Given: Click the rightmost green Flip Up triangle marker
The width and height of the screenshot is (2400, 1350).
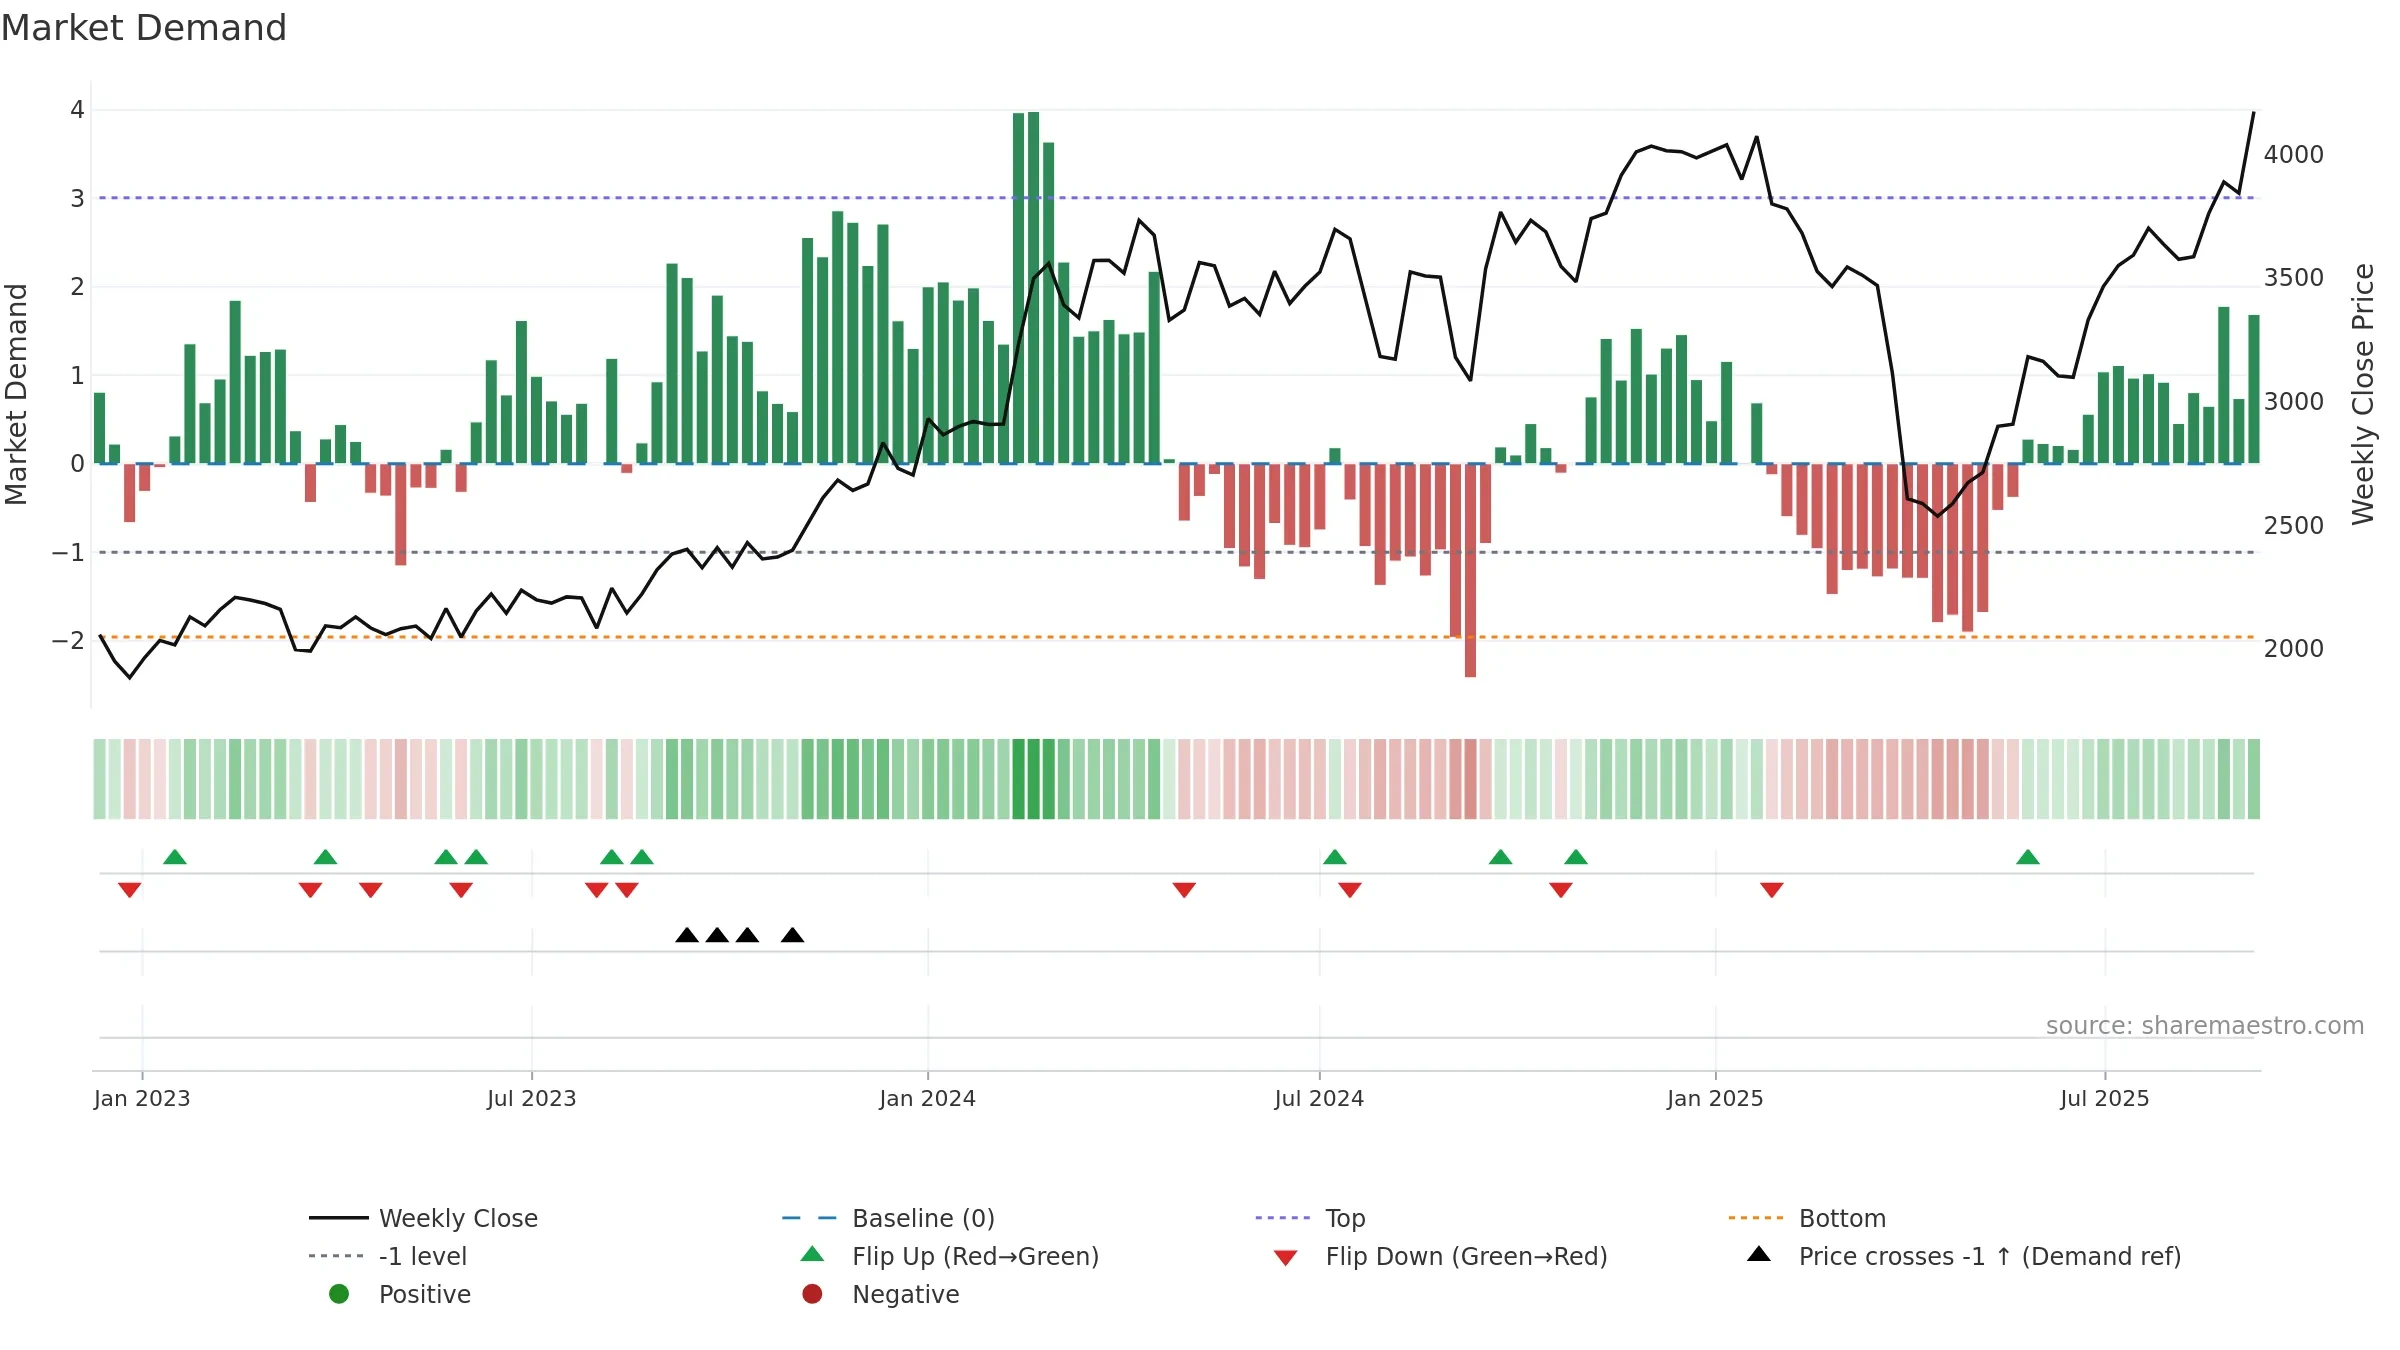Looking at the screenshot, I should pos(2027,857).
